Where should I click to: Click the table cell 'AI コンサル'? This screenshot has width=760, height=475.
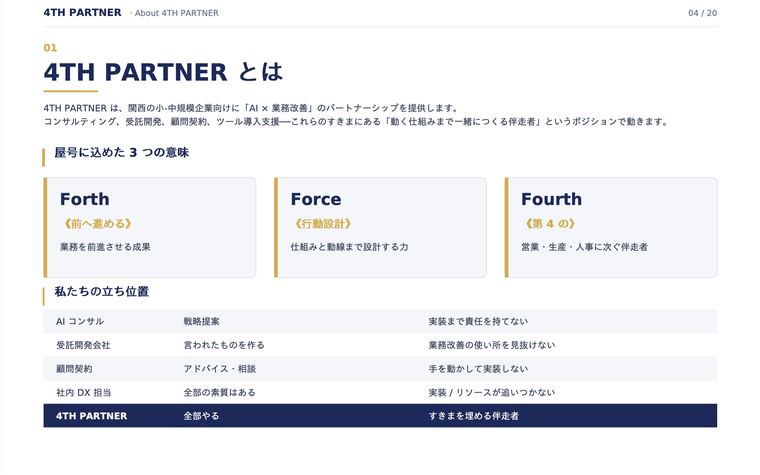point(80,321)
